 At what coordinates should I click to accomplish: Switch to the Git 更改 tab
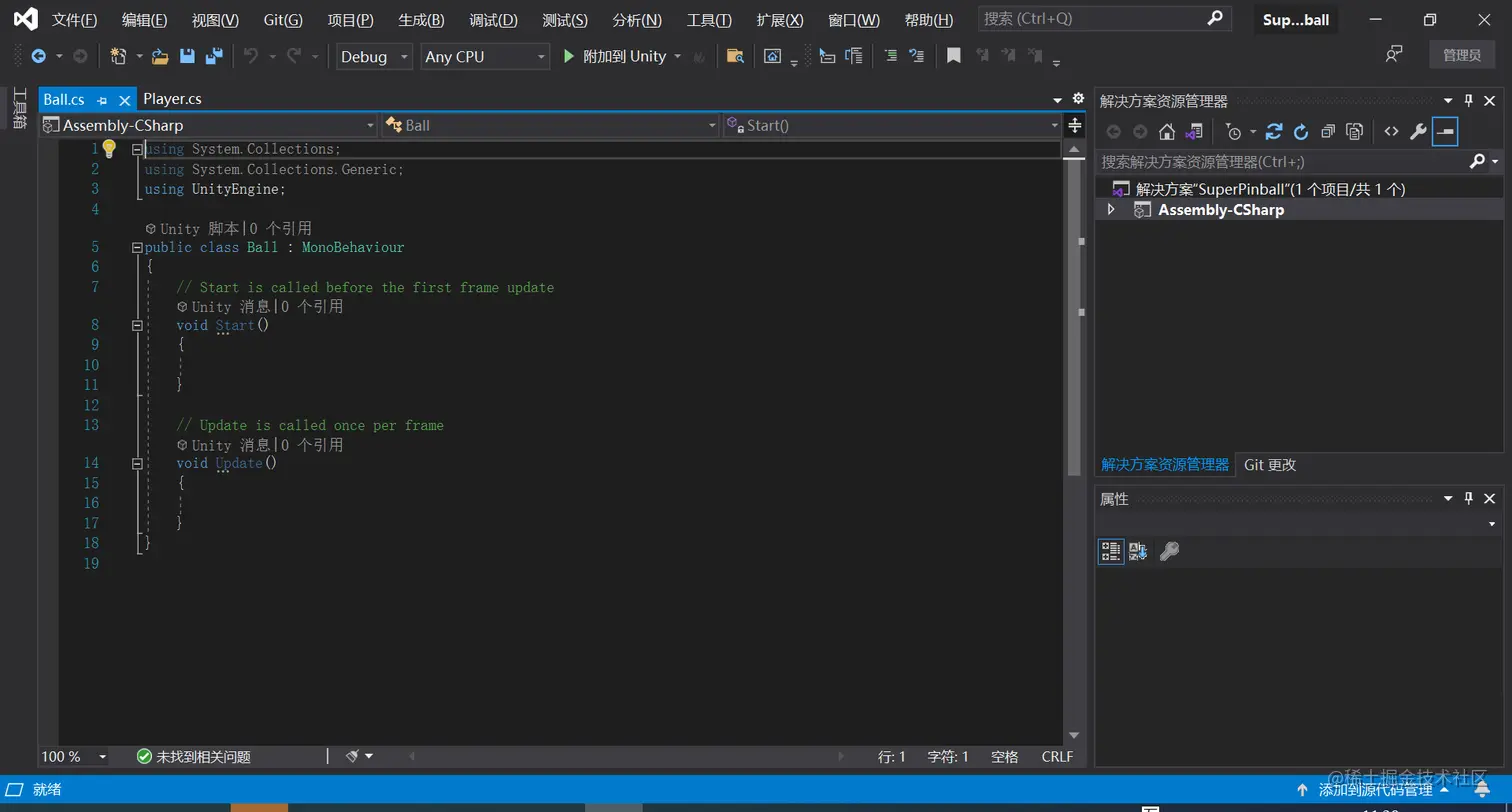click(x=1270, y=465)
